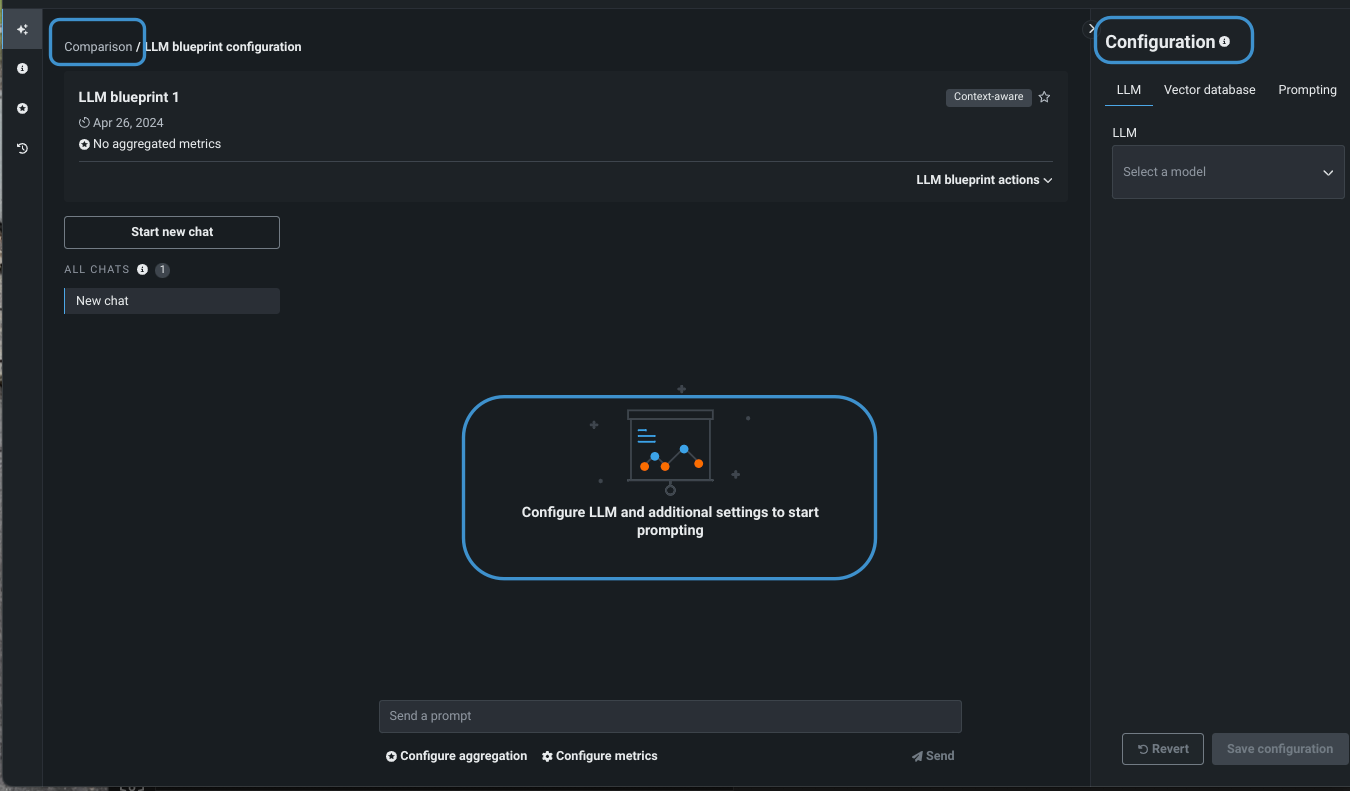Image resolution: width=1350 pixels, height=791 pixels.
Task: Click the Send a prompt input field
Action: pyautogui.click(x=669, y=716)
